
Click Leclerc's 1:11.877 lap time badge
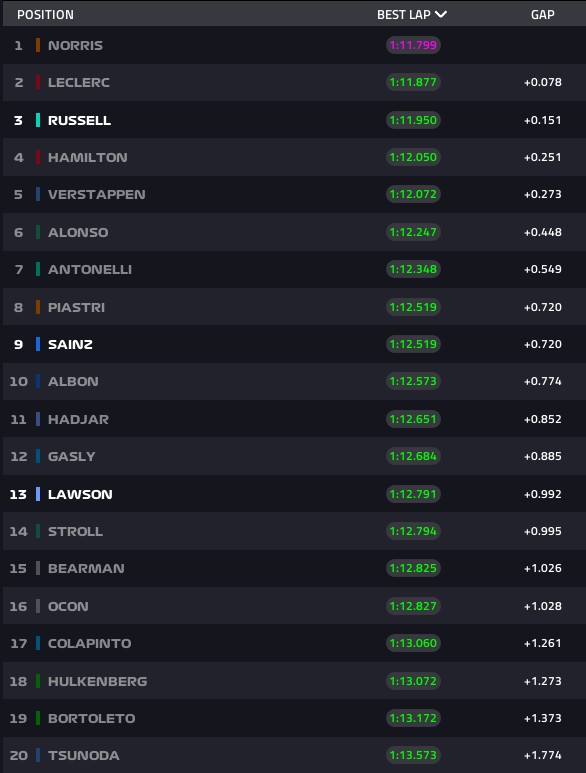click(x=413, y=82)
